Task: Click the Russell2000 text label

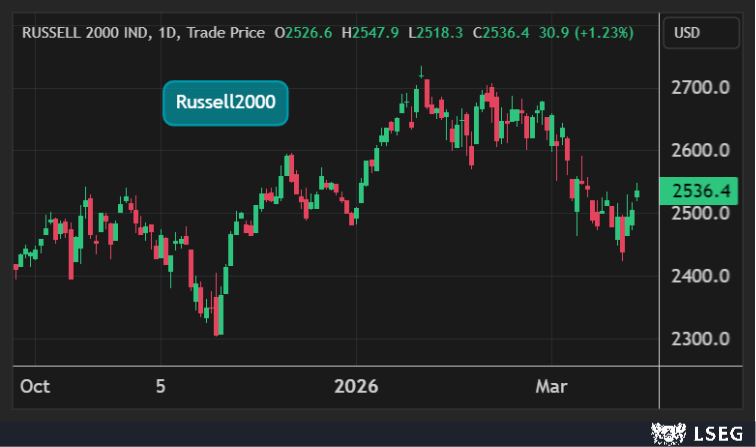Action: pos(225,102)
